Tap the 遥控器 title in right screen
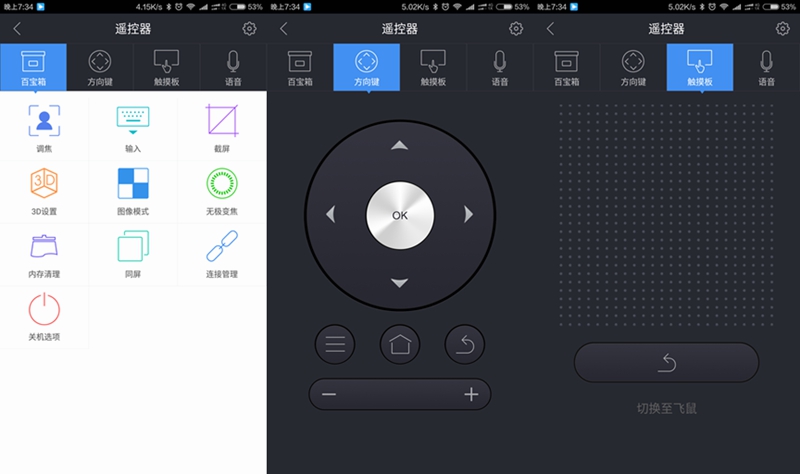The height and width of the screenshot is (474, 800). (x=666, y=29)
